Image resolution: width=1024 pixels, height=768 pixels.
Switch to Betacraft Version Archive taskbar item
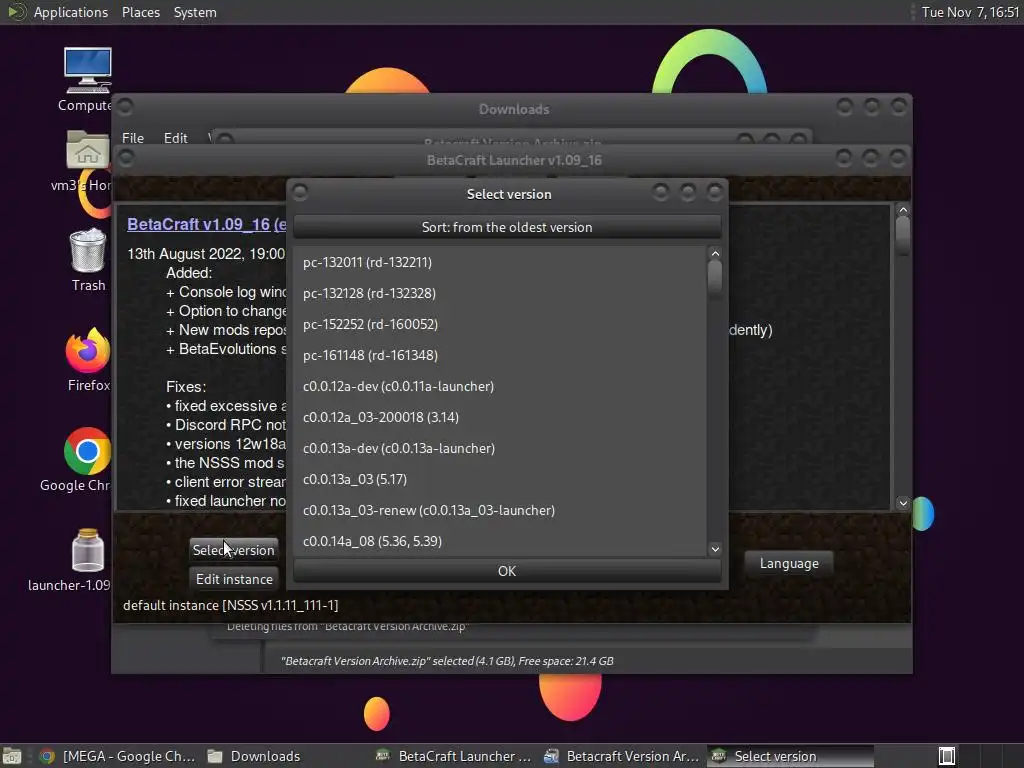pyautogui.click(x=622, y=756)
